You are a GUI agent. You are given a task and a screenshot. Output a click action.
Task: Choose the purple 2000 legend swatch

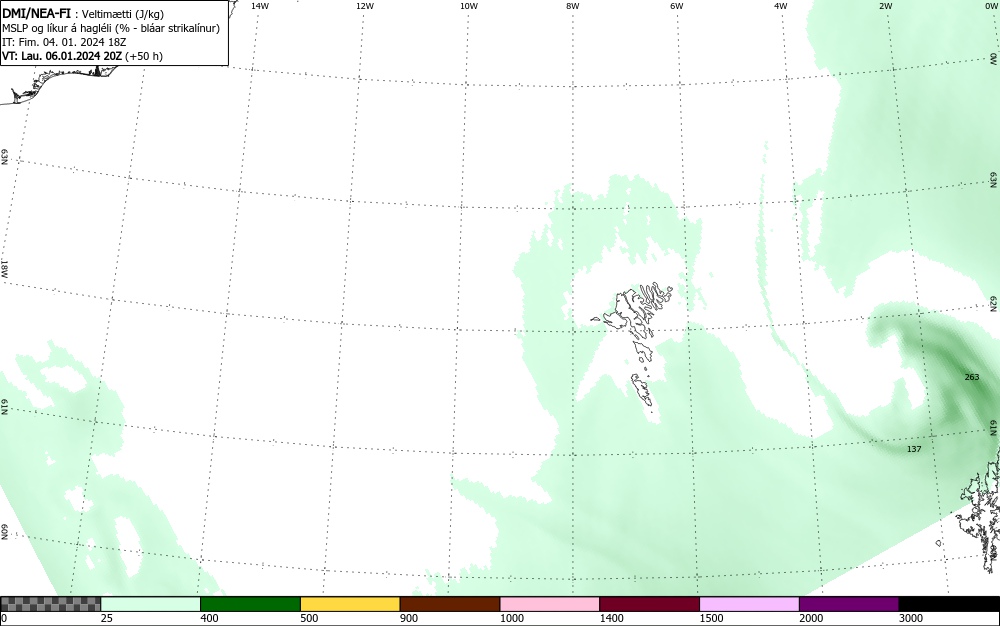[849, 604]
